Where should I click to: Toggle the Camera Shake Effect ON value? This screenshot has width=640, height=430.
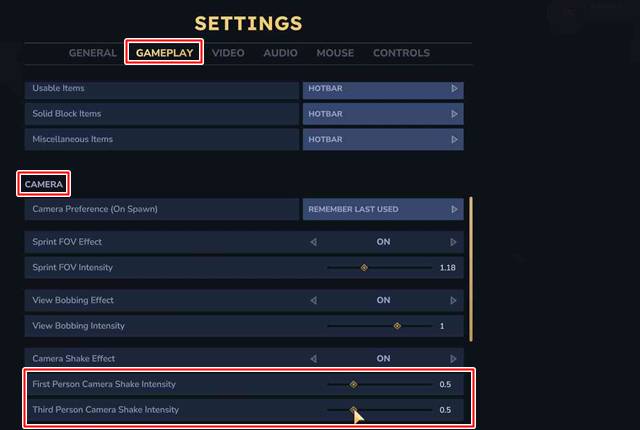click(383, 358)
